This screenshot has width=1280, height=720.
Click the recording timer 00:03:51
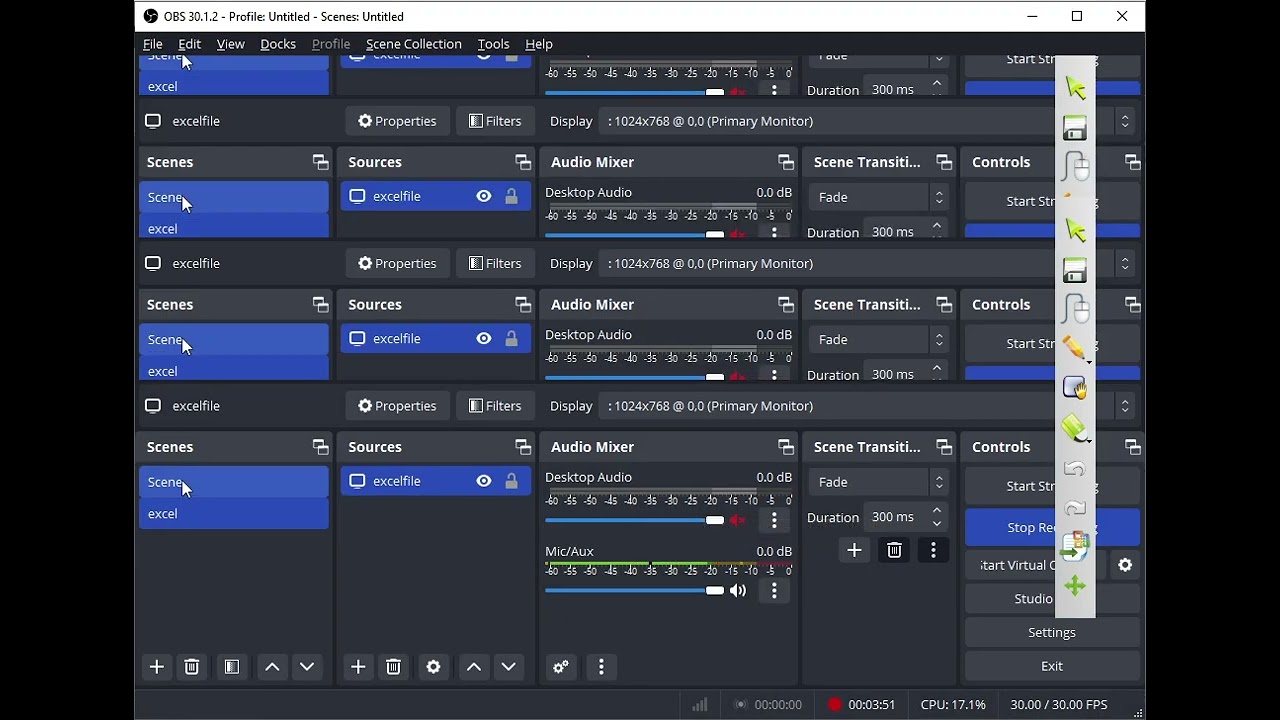tap(871, 705)
